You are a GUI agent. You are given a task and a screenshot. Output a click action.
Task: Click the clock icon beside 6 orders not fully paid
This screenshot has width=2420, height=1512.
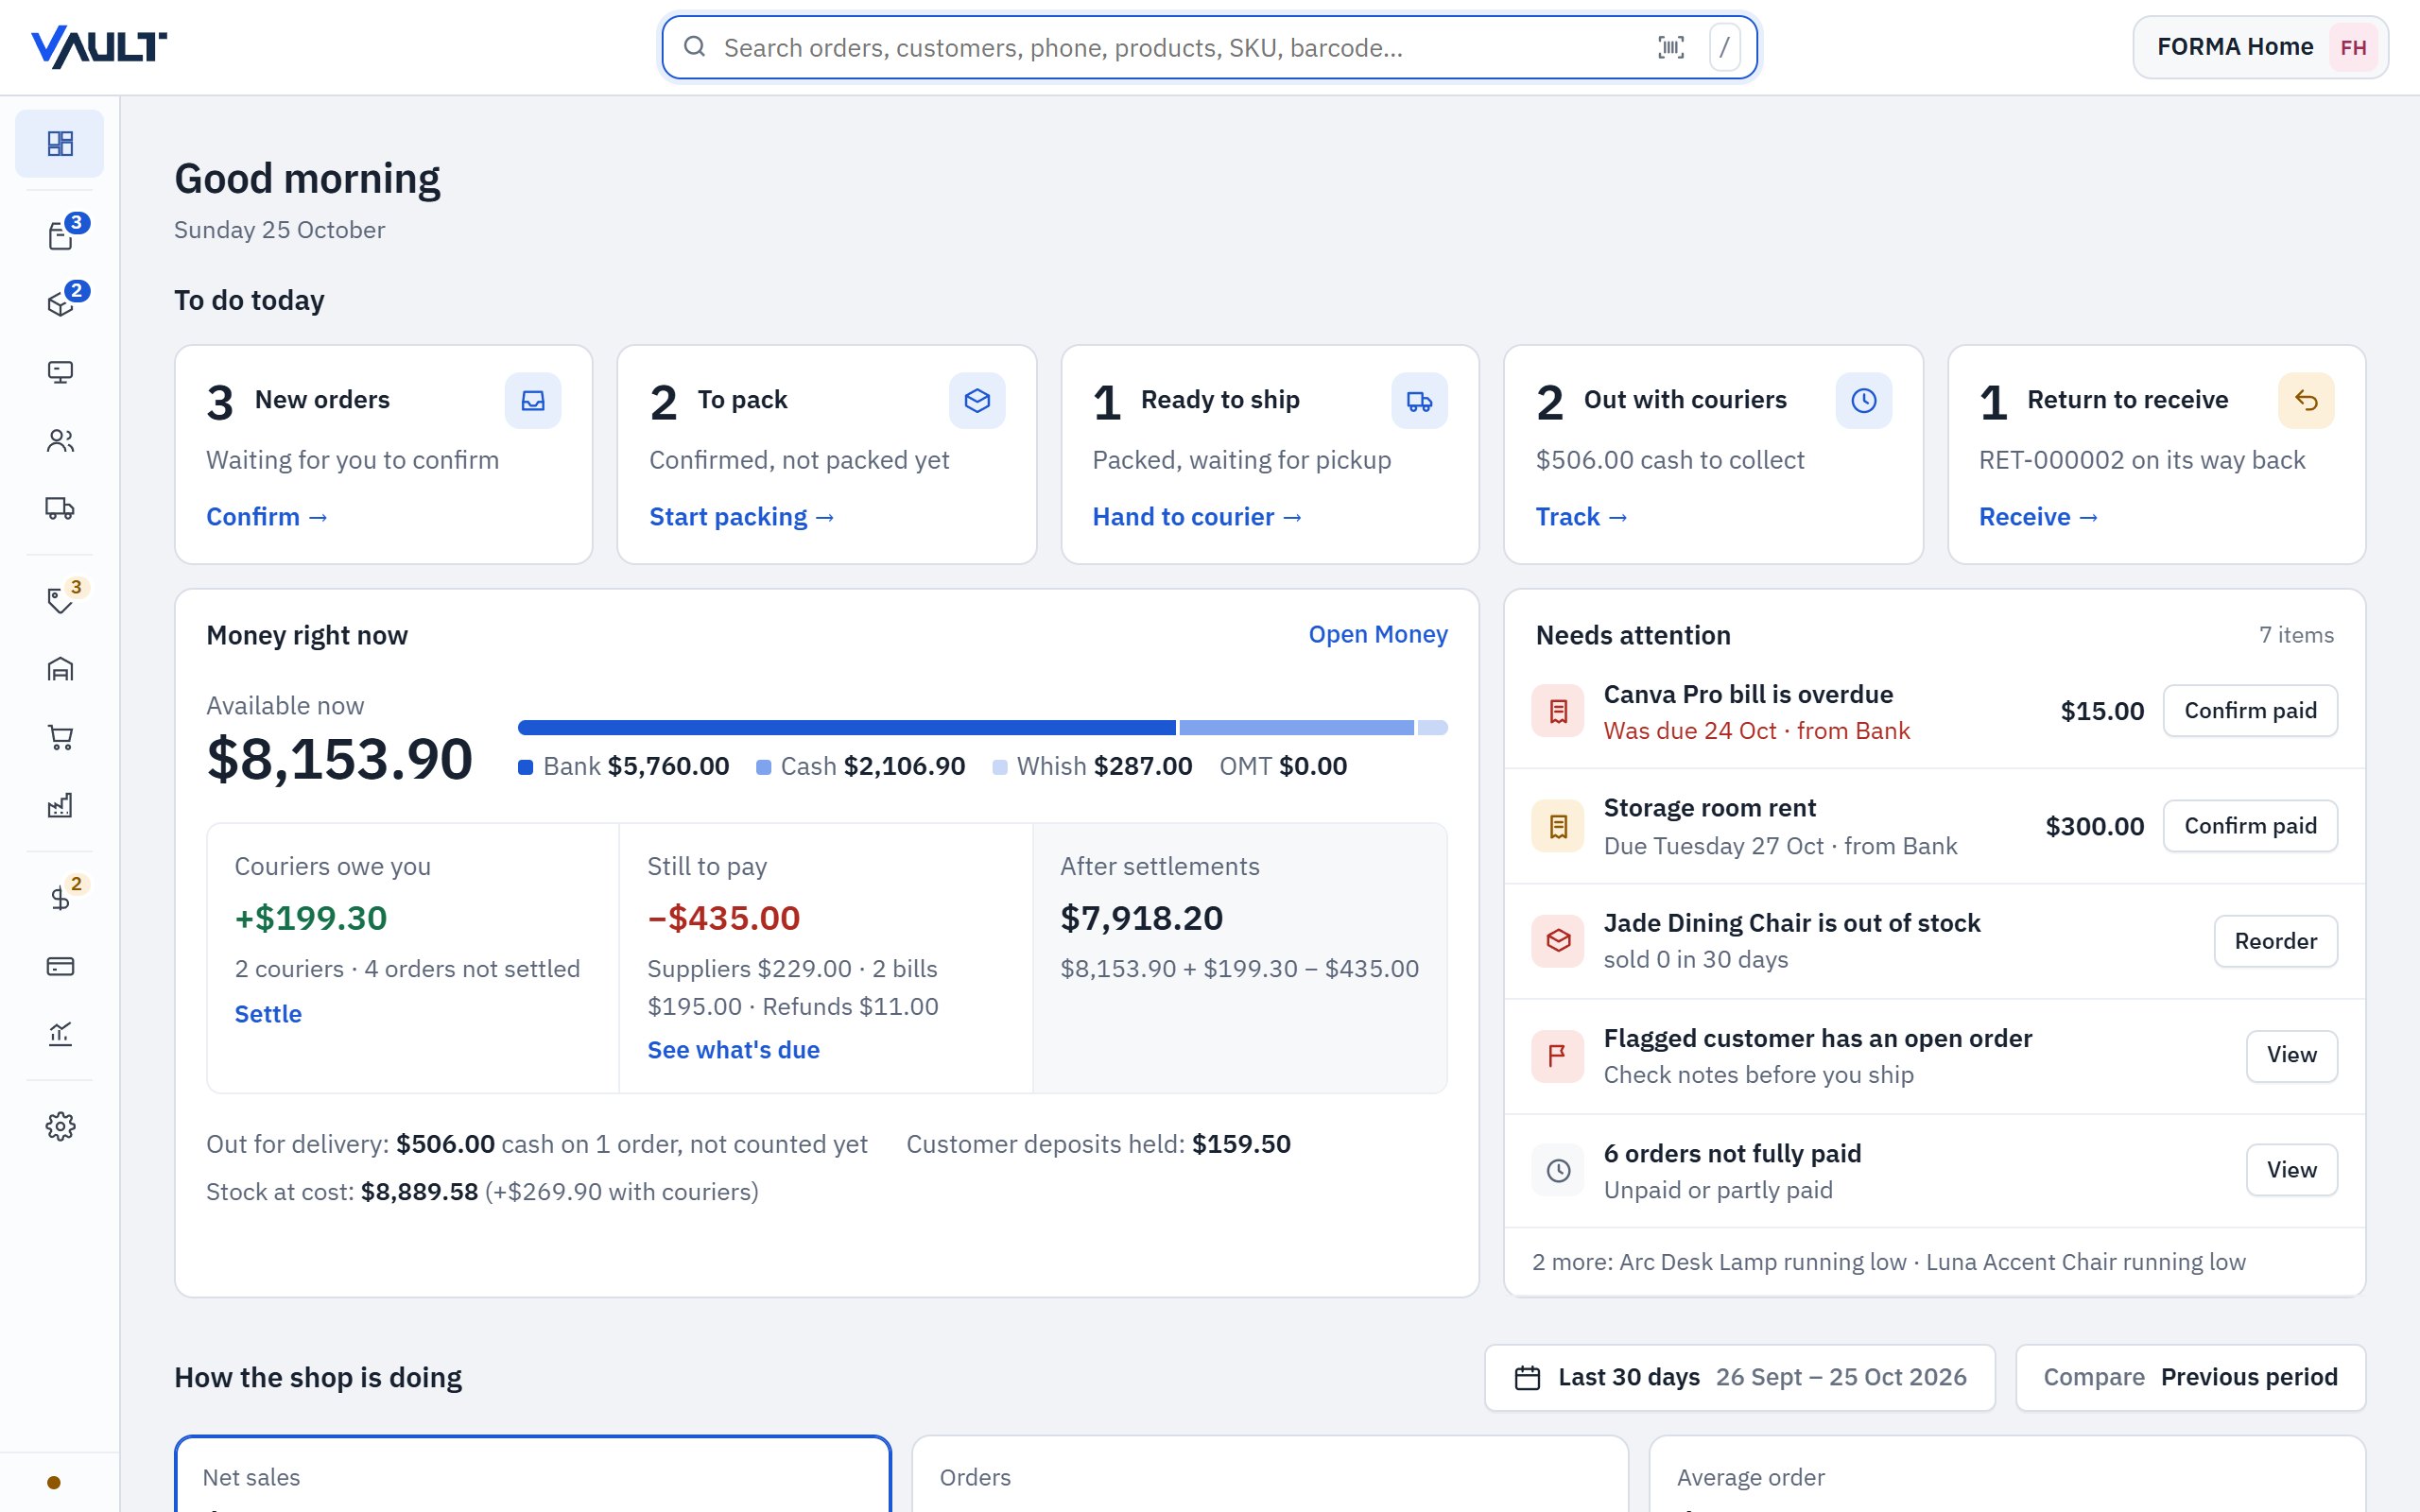pyautogui.click(x=1558, y=1170)
